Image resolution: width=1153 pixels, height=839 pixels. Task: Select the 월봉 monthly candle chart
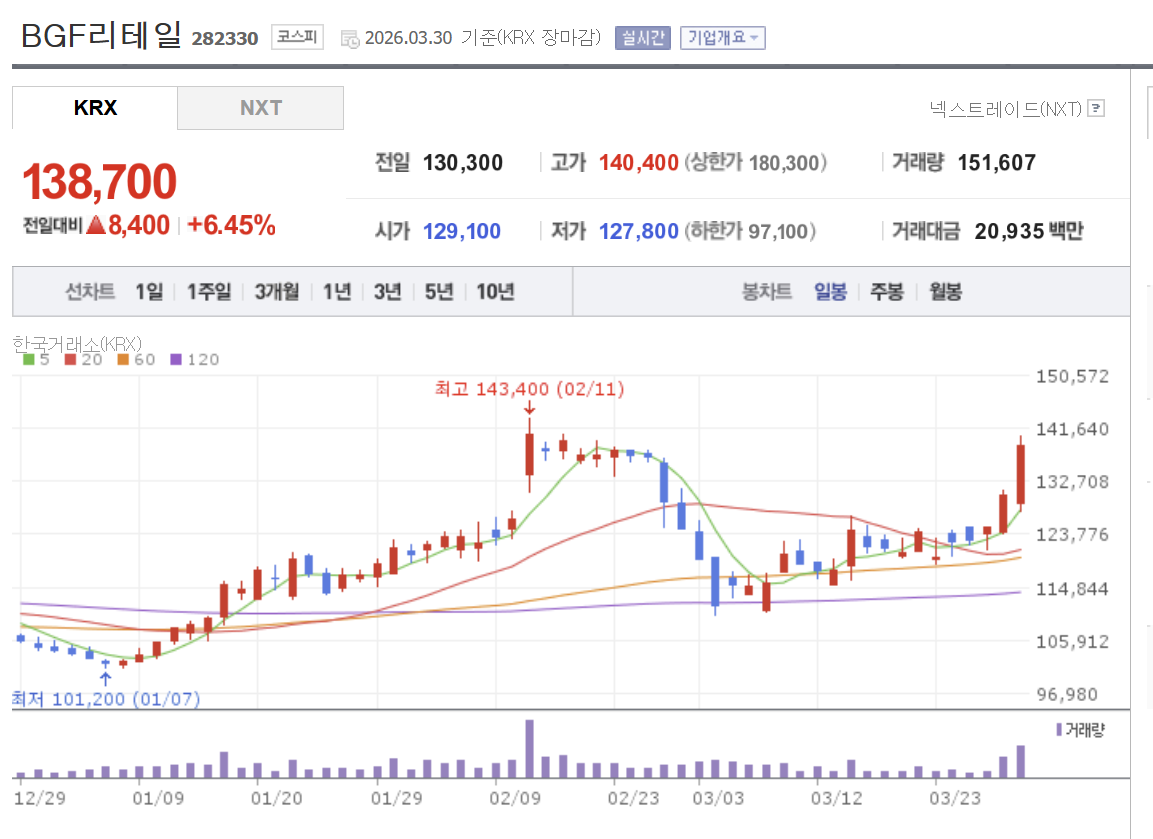946,292
